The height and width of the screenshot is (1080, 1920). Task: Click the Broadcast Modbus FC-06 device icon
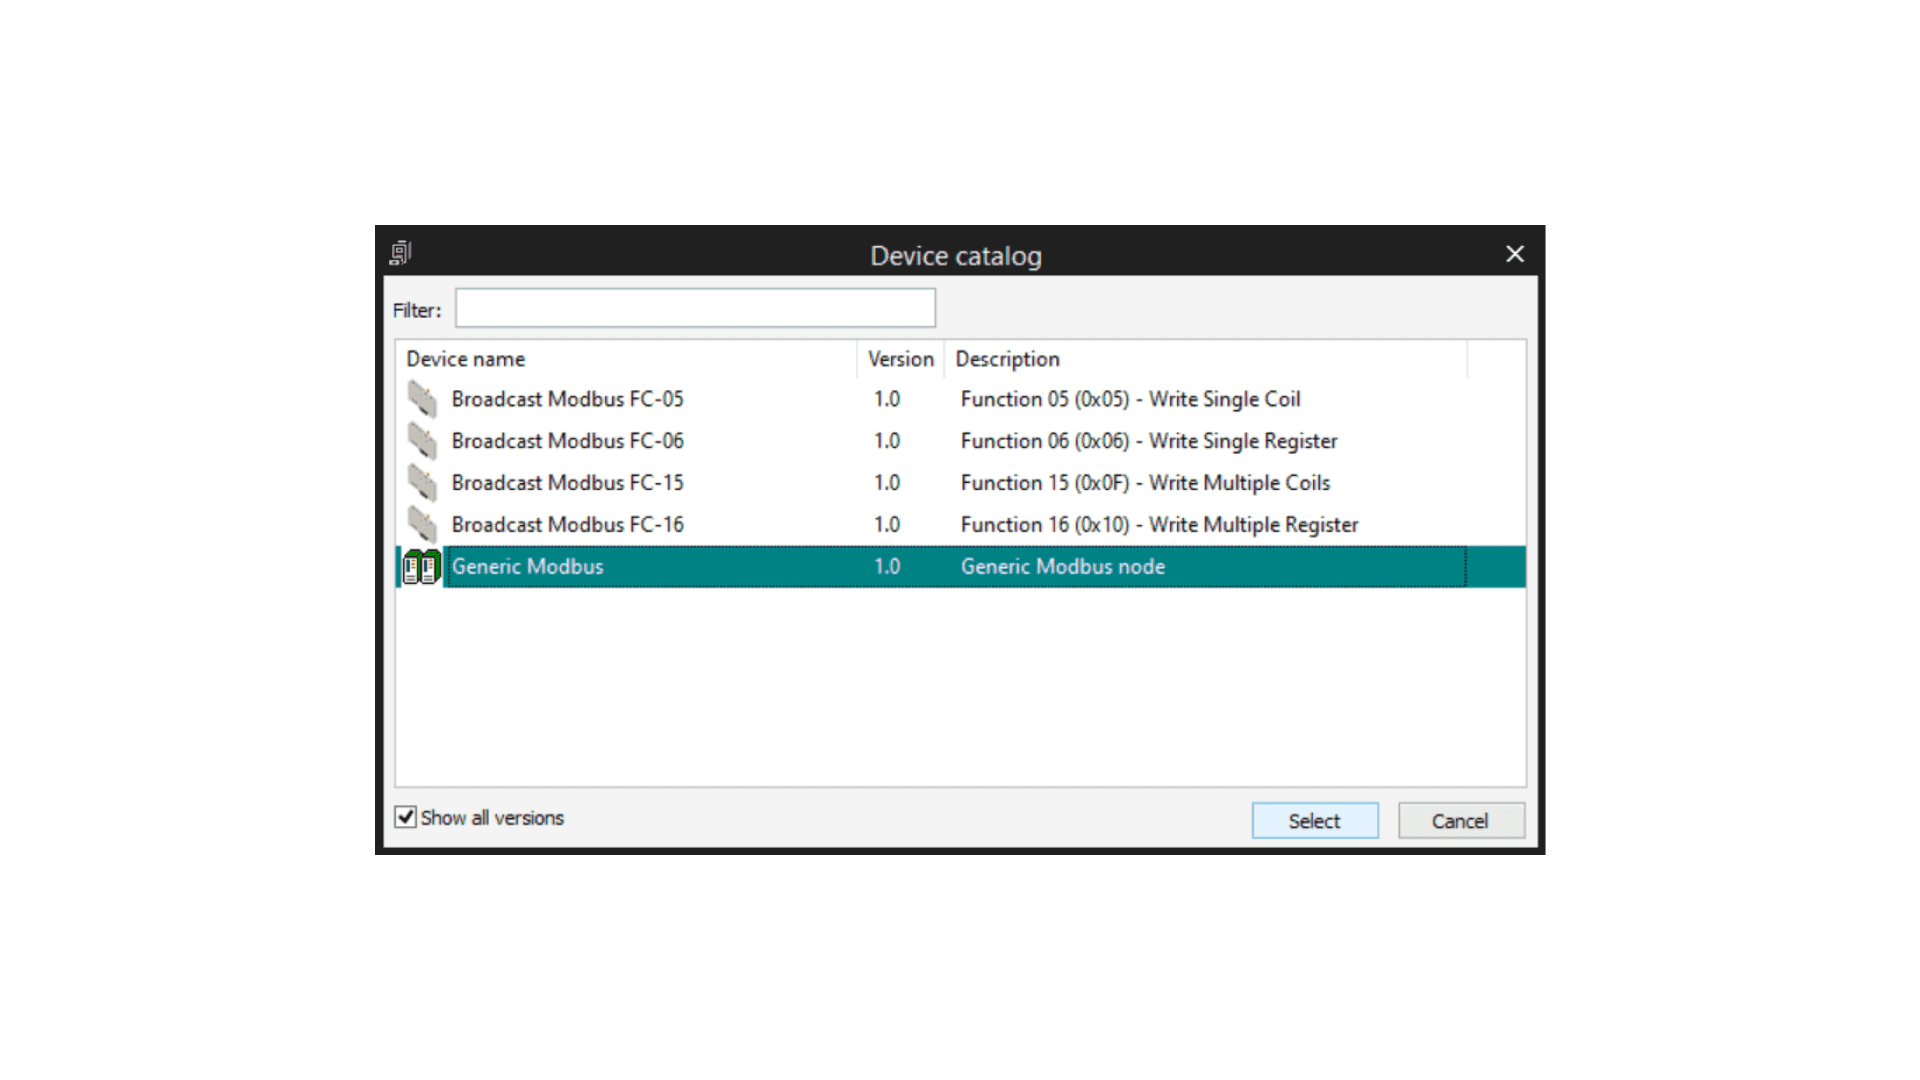pos(422,441)
